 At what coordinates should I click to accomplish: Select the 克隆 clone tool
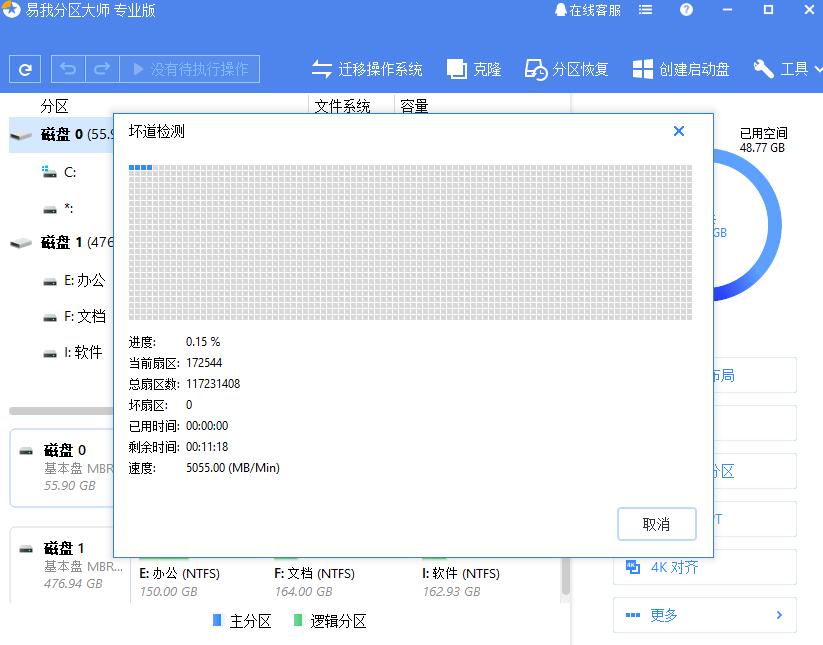point(474,69)
